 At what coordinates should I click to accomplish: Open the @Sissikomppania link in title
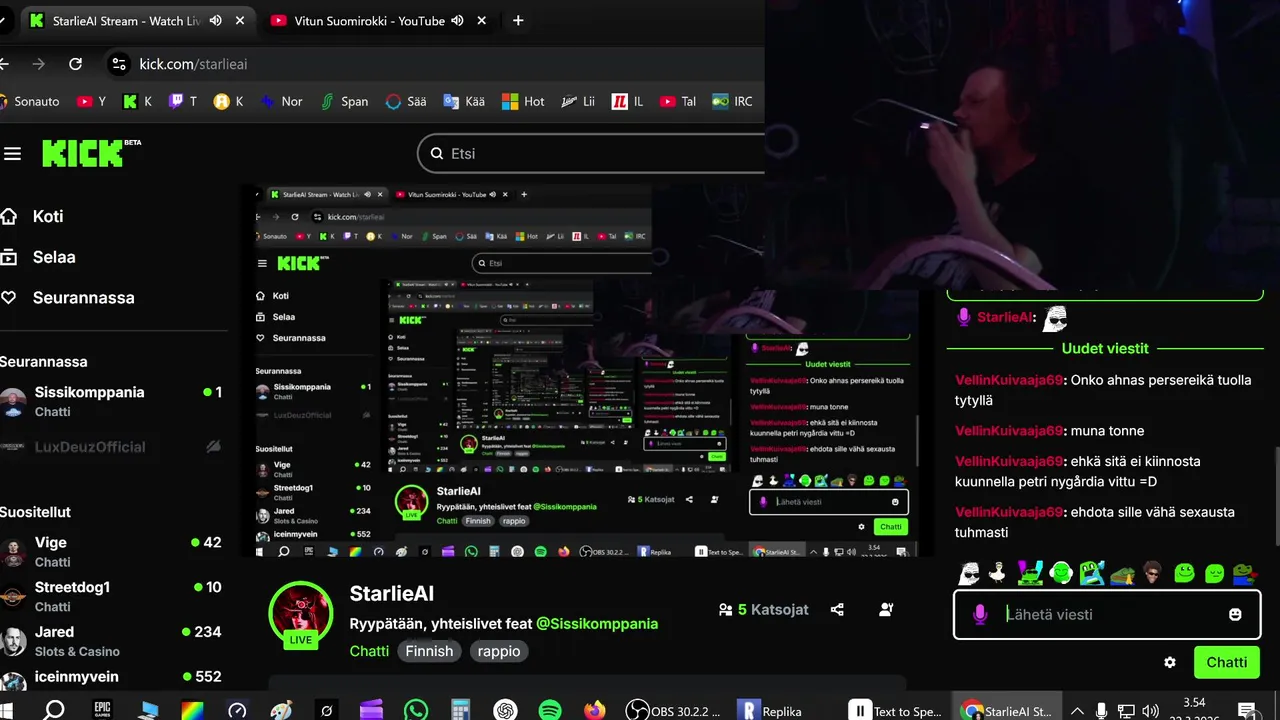[x=597, y=623]
